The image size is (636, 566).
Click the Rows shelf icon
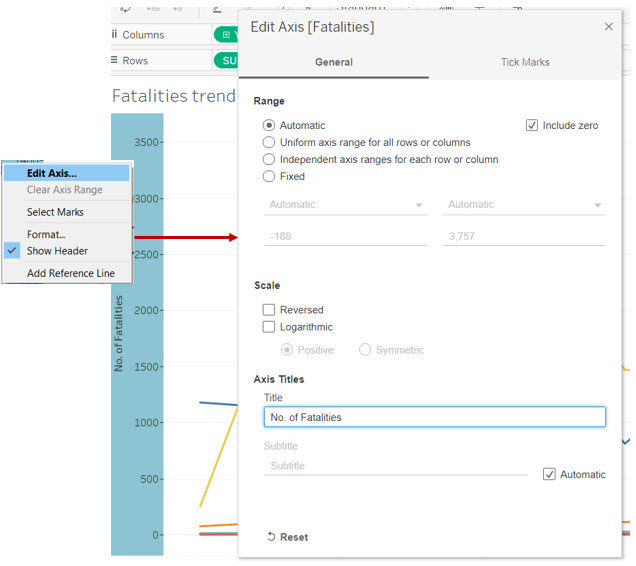114,61
